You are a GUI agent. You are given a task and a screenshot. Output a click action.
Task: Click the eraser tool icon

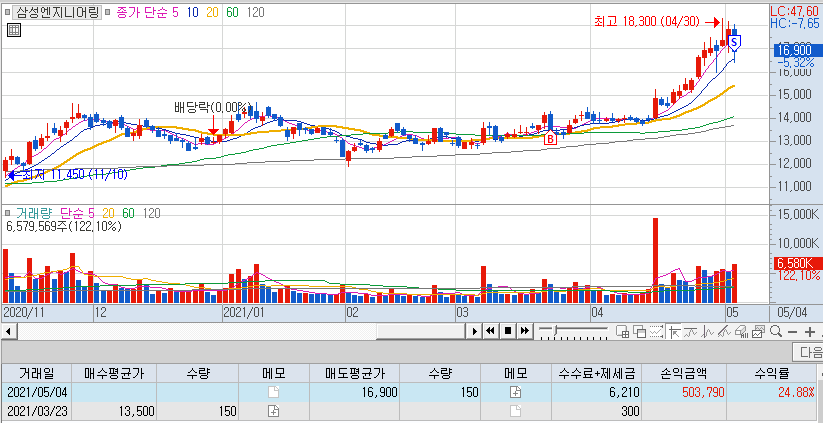point(741,332)
